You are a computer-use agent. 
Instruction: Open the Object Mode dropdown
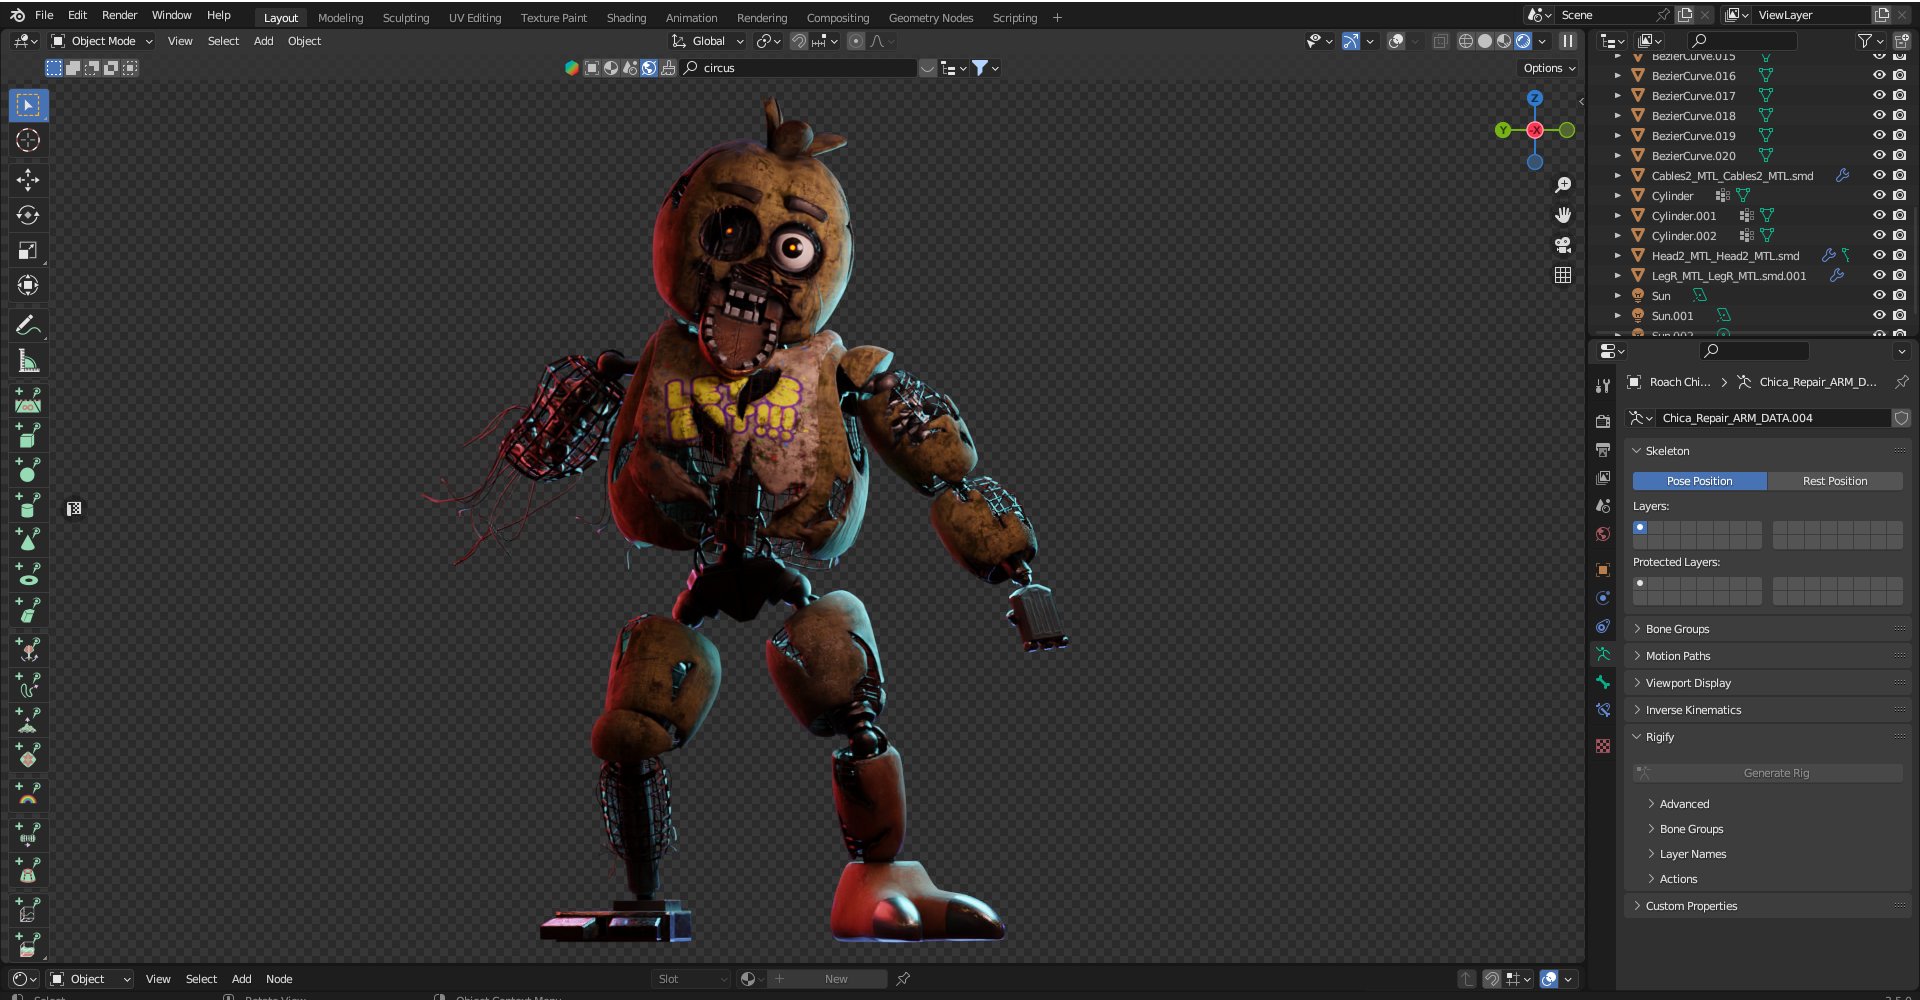(102, 41)
